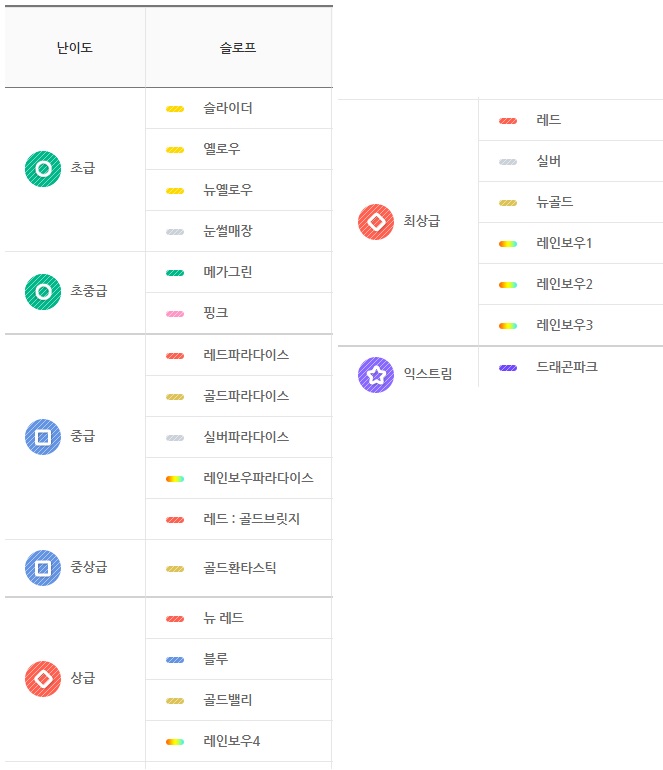Click the blue swatch beside 블루
The height and width of the screenshot is (770, 663).
pos(175,660)
